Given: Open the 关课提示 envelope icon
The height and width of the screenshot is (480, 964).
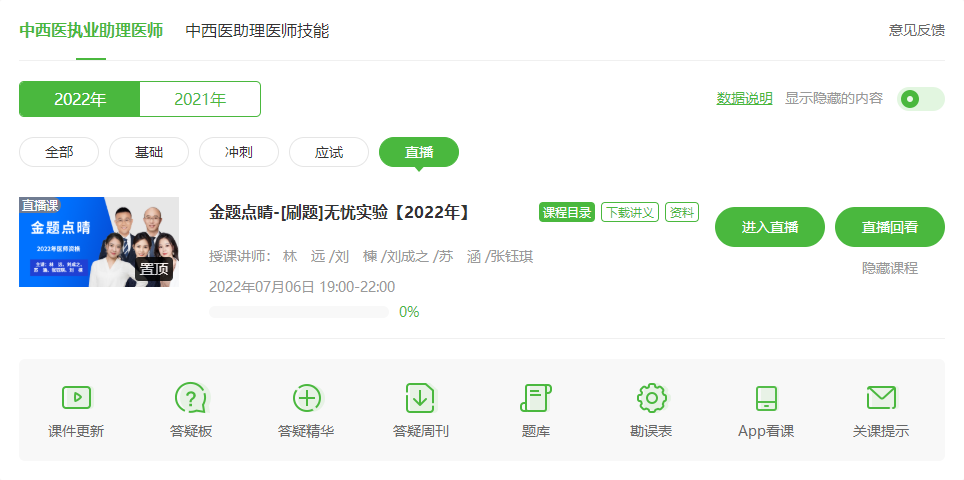Looking at the screenshot, I should point(880,398).
